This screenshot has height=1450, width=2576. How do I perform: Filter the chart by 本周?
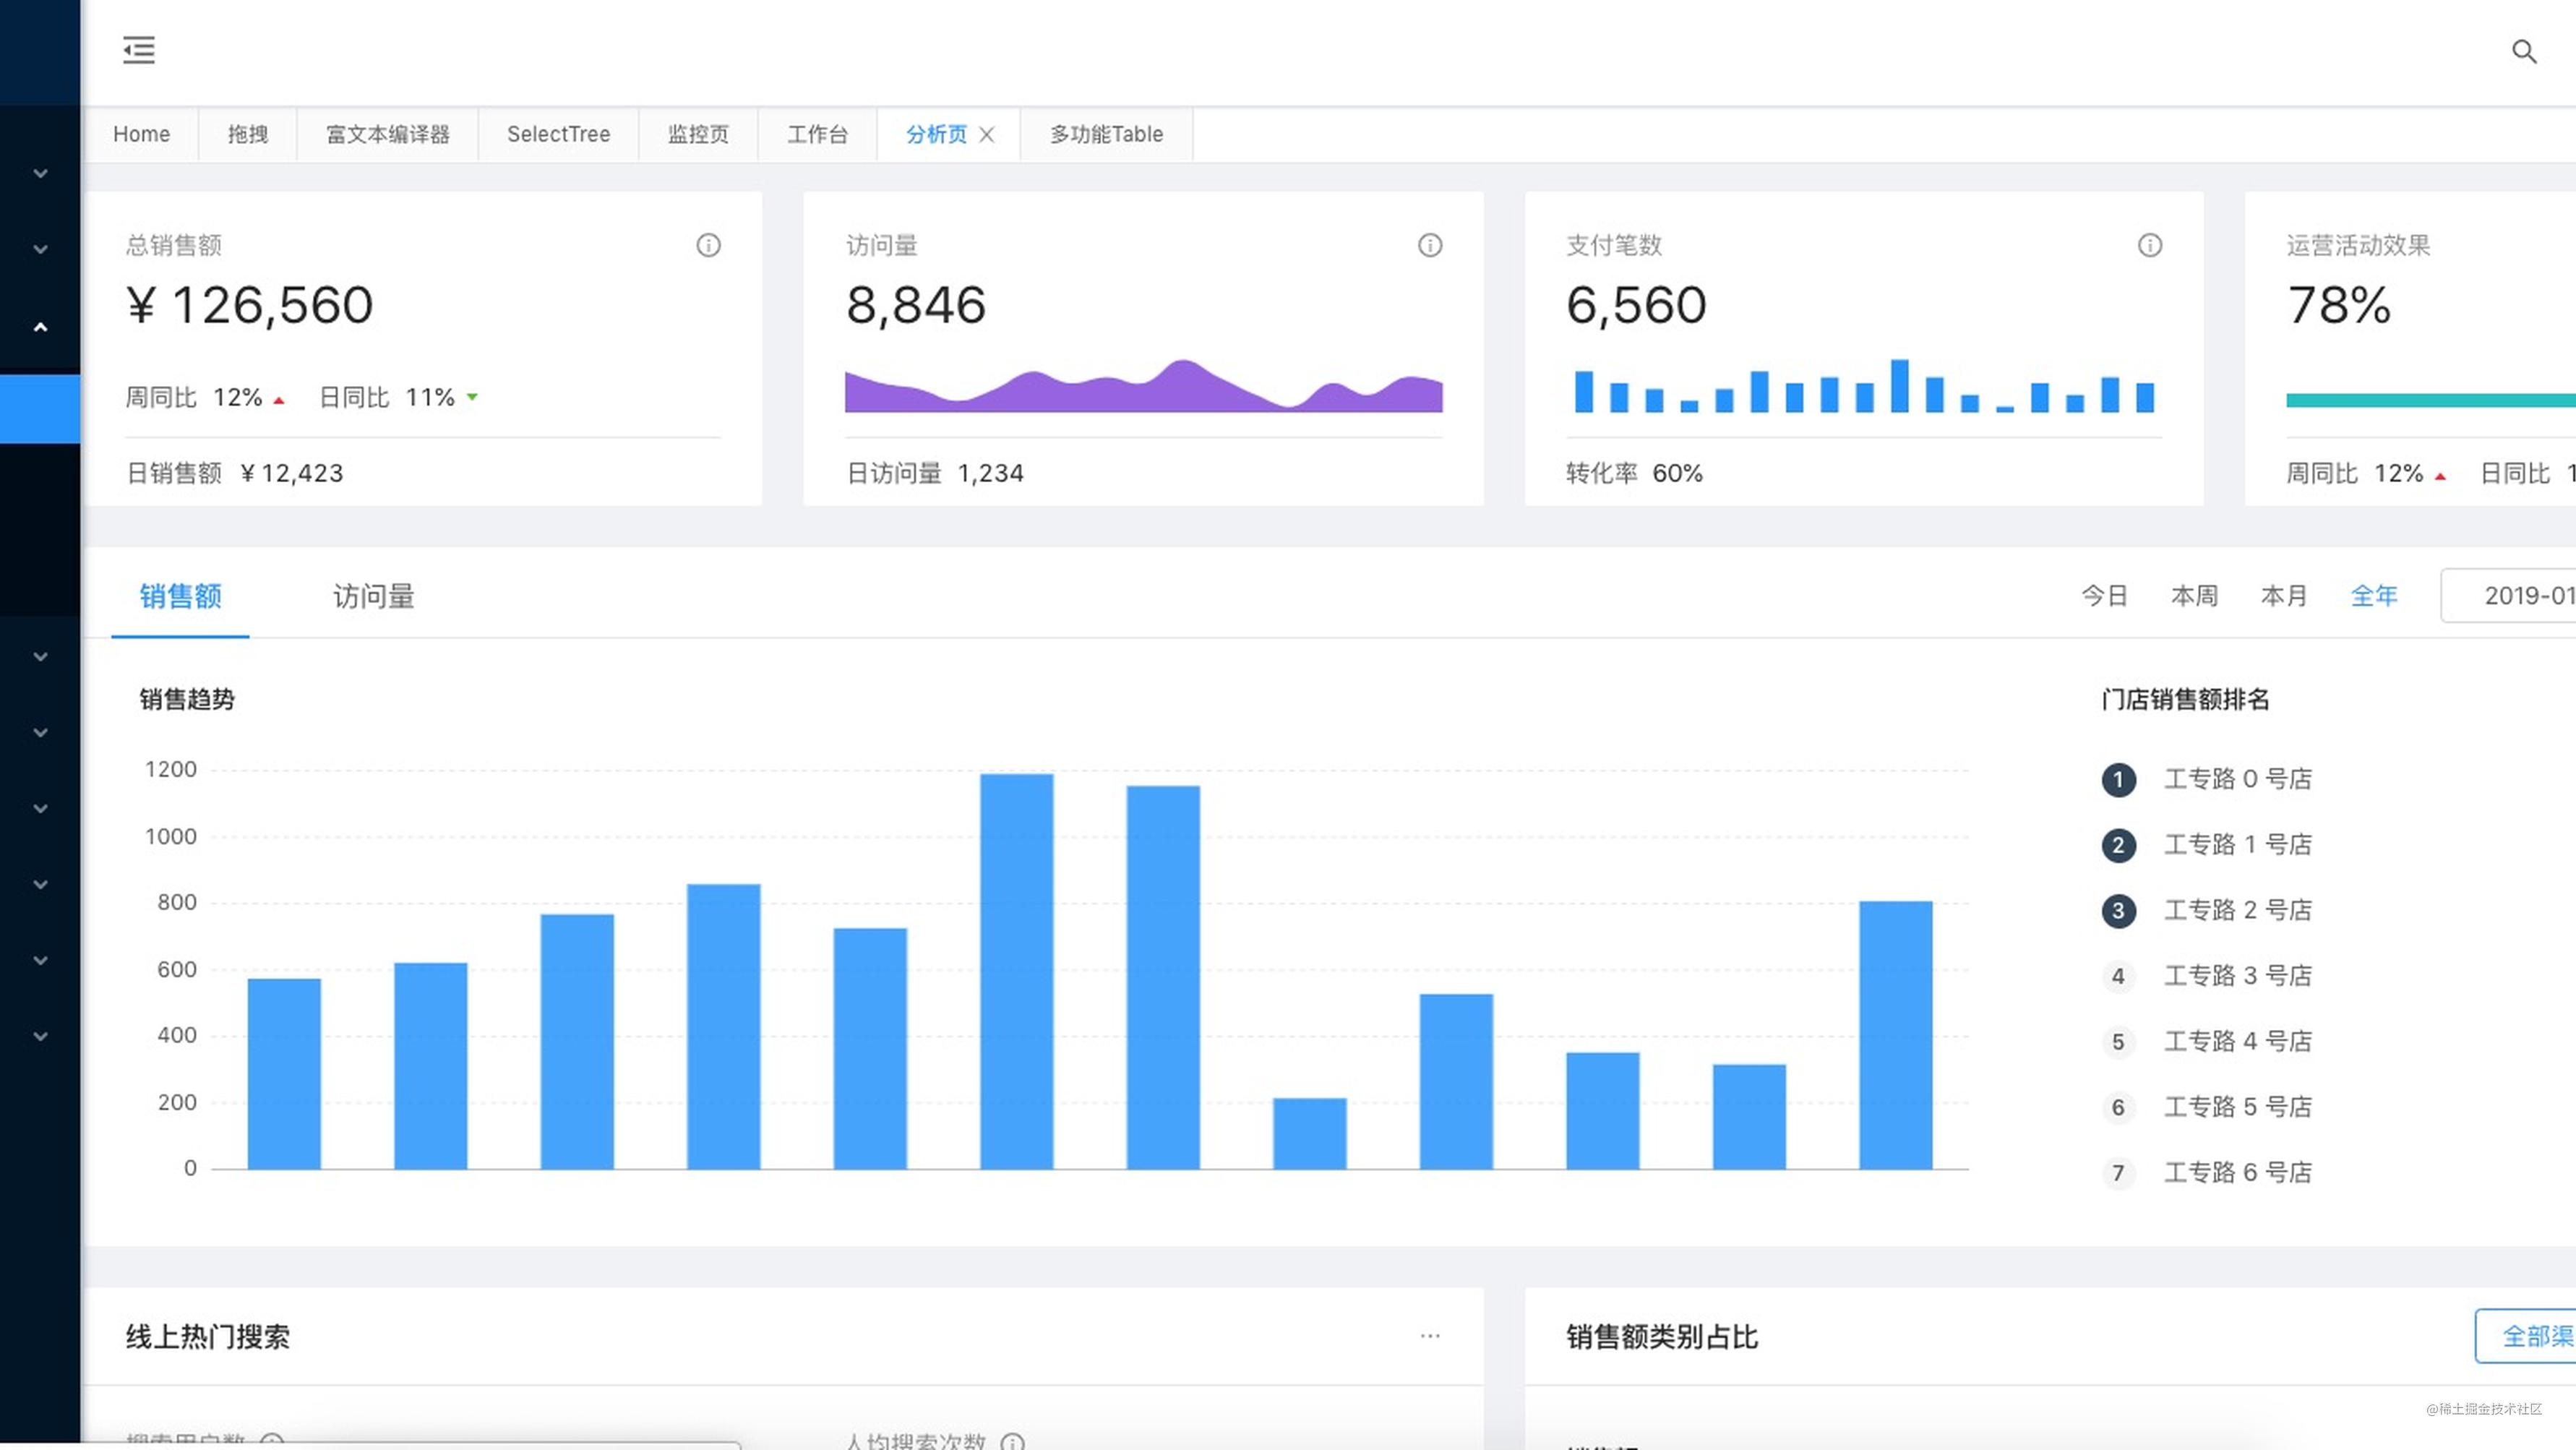tap(2194, 596)
